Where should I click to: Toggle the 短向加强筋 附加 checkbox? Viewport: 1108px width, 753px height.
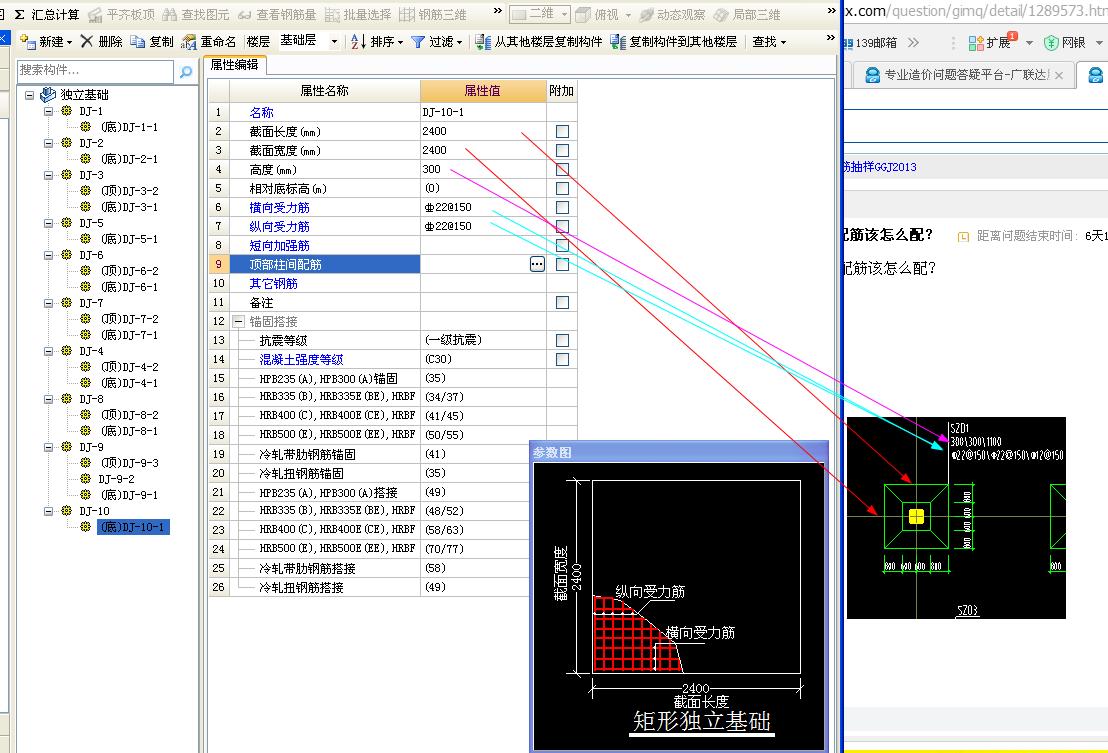pyautogui.click(x=562, y=245)
